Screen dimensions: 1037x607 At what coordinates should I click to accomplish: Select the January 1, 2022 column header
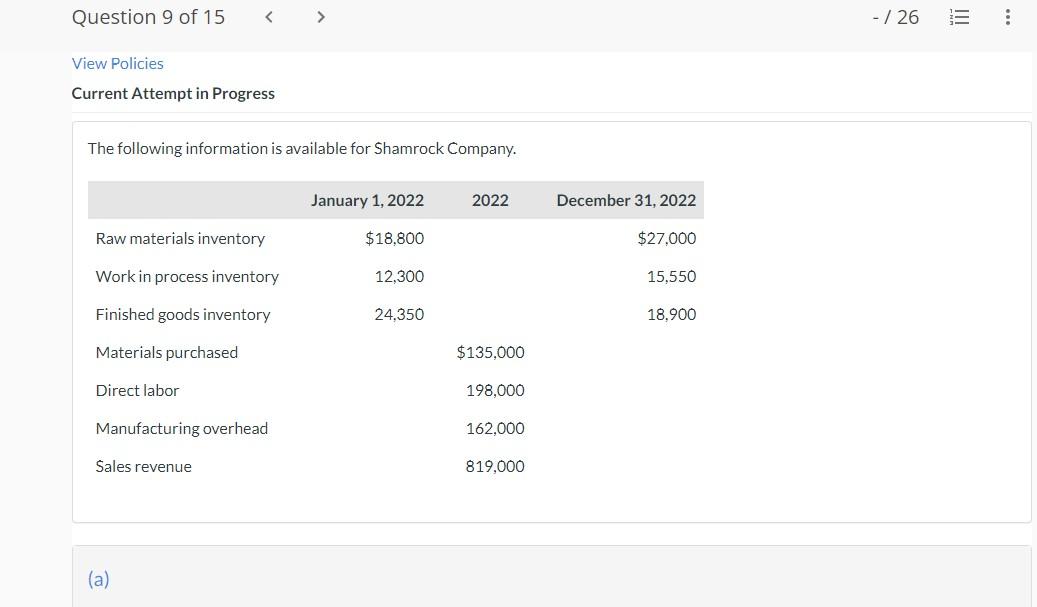[367, 200]
